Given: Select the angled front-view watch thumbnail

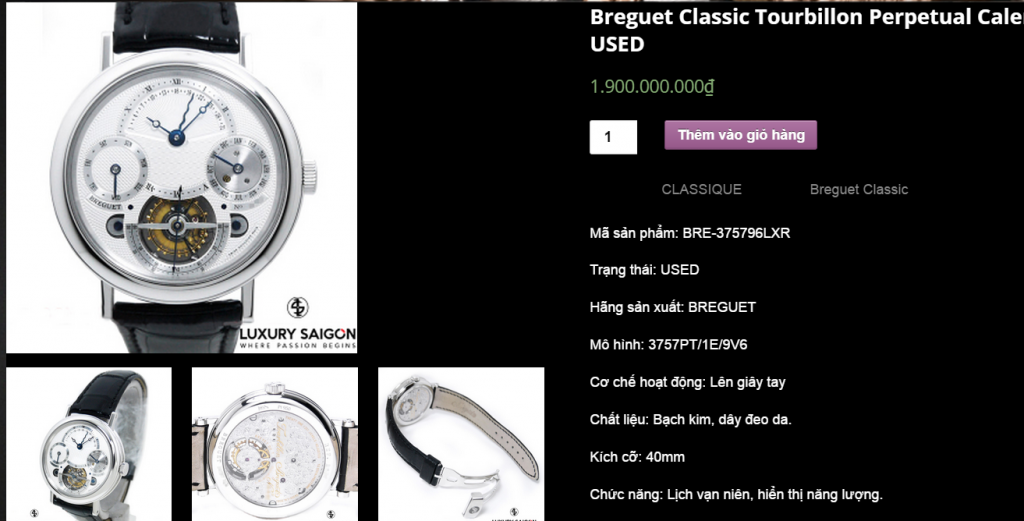Looking at the screenshot, I should coord(89,444).
